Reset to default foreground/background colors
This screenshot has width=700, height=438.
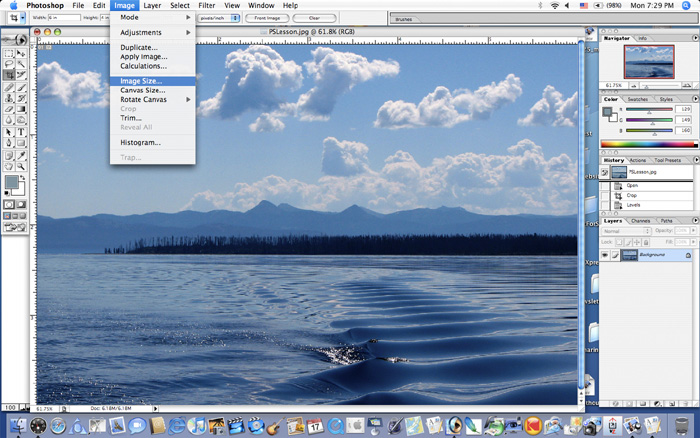(x=7, y=193)
